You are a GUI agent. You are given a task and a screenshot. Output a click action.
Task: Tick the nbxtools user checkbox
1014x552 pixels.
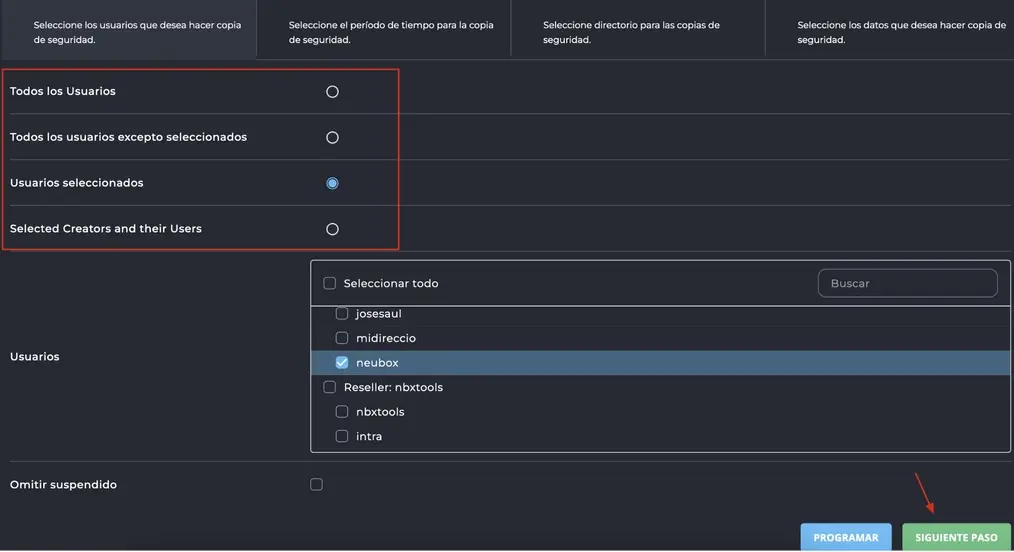[341, 412]
